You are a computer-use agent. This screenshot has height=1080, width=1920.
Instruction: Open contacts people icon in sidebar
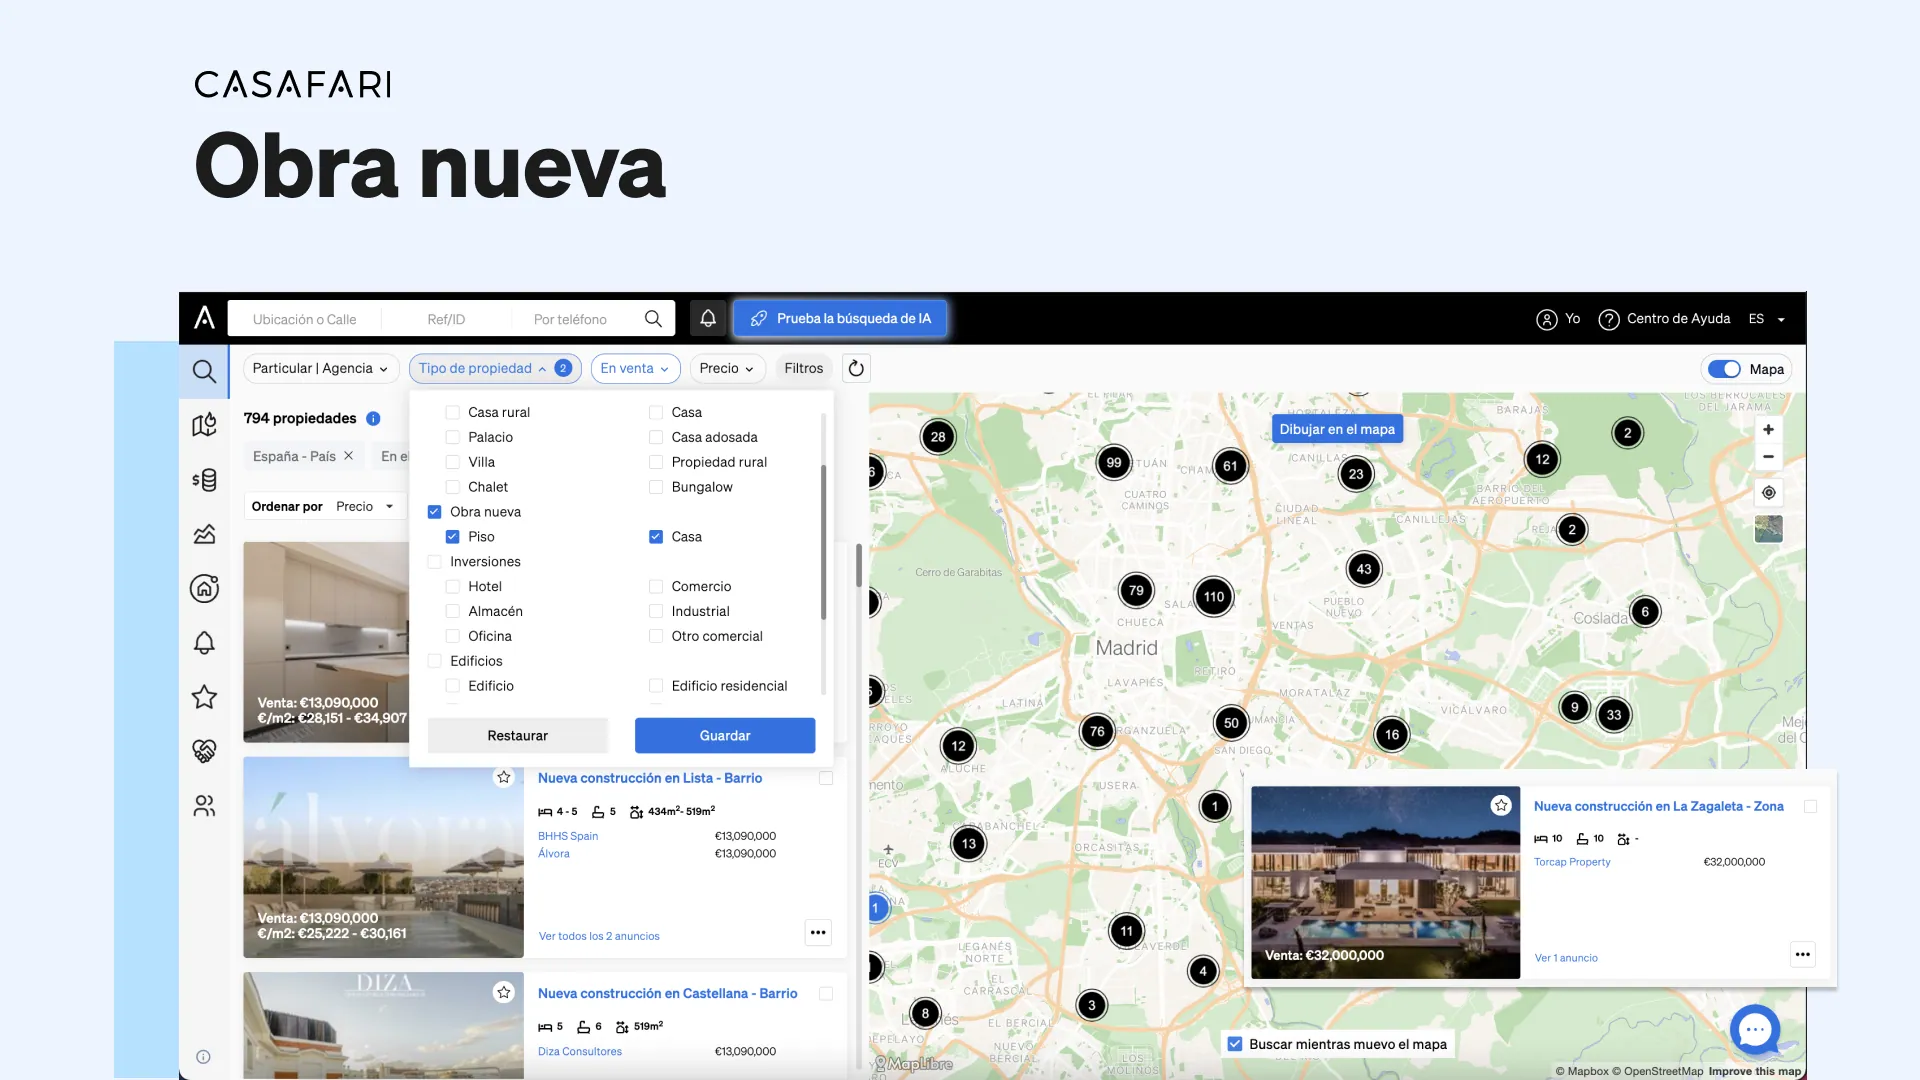(204, 805)
